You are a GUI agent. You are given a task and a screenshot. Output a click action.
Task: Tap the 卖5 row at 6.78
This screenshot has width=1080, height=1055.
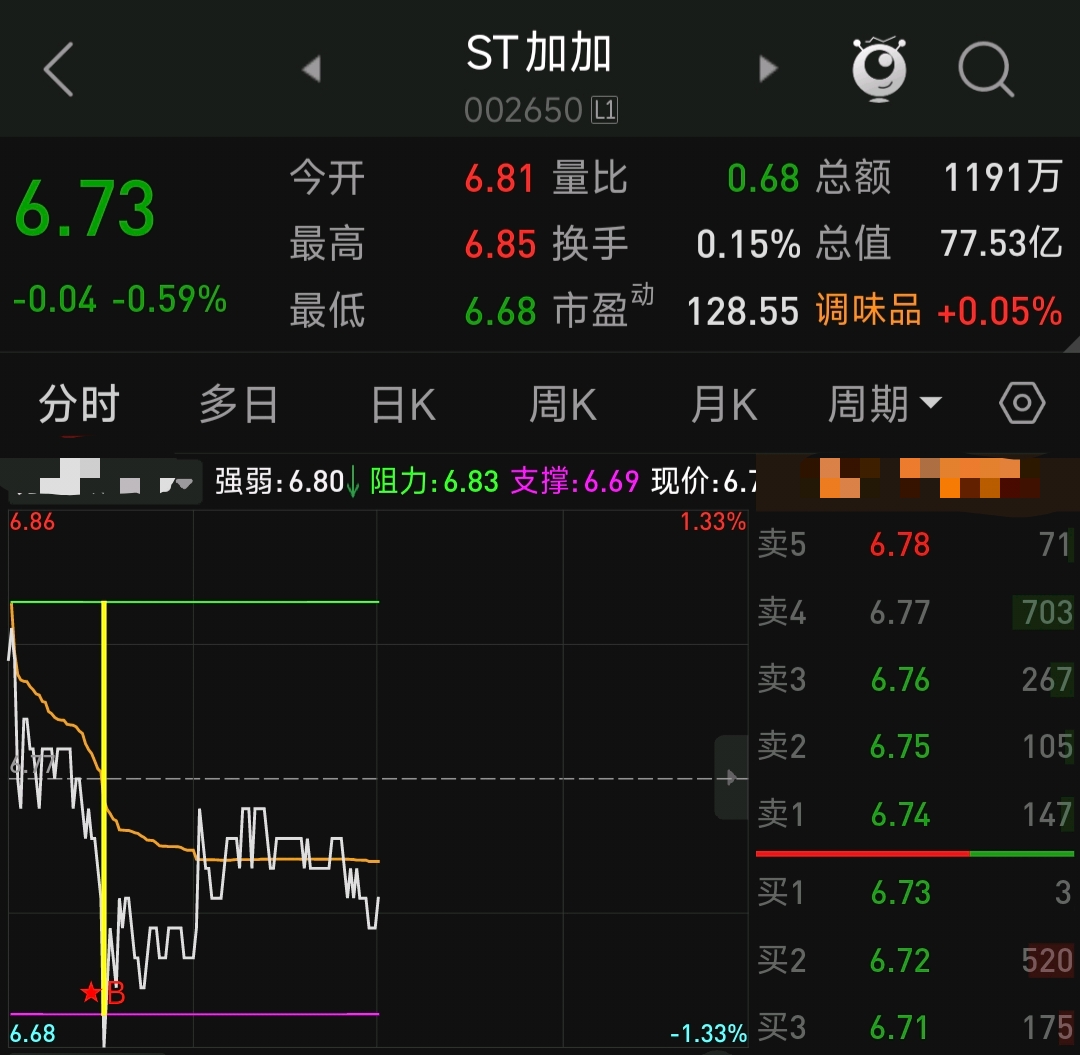(915, 544)
